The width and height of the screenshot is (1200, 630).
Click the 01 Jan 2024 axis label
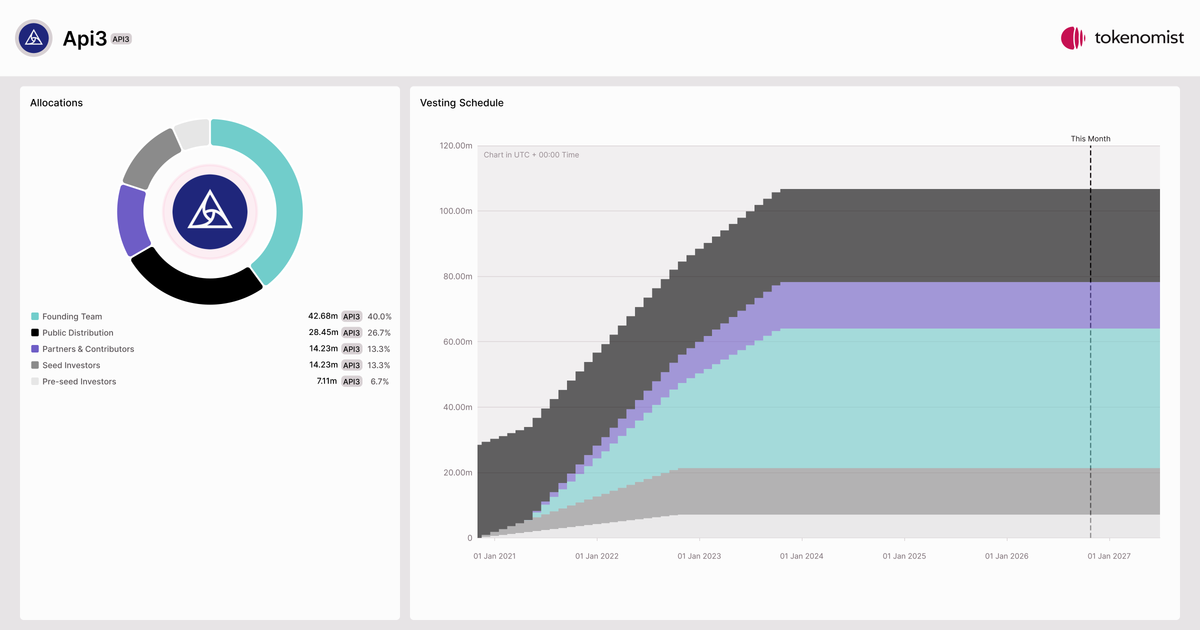803,556
